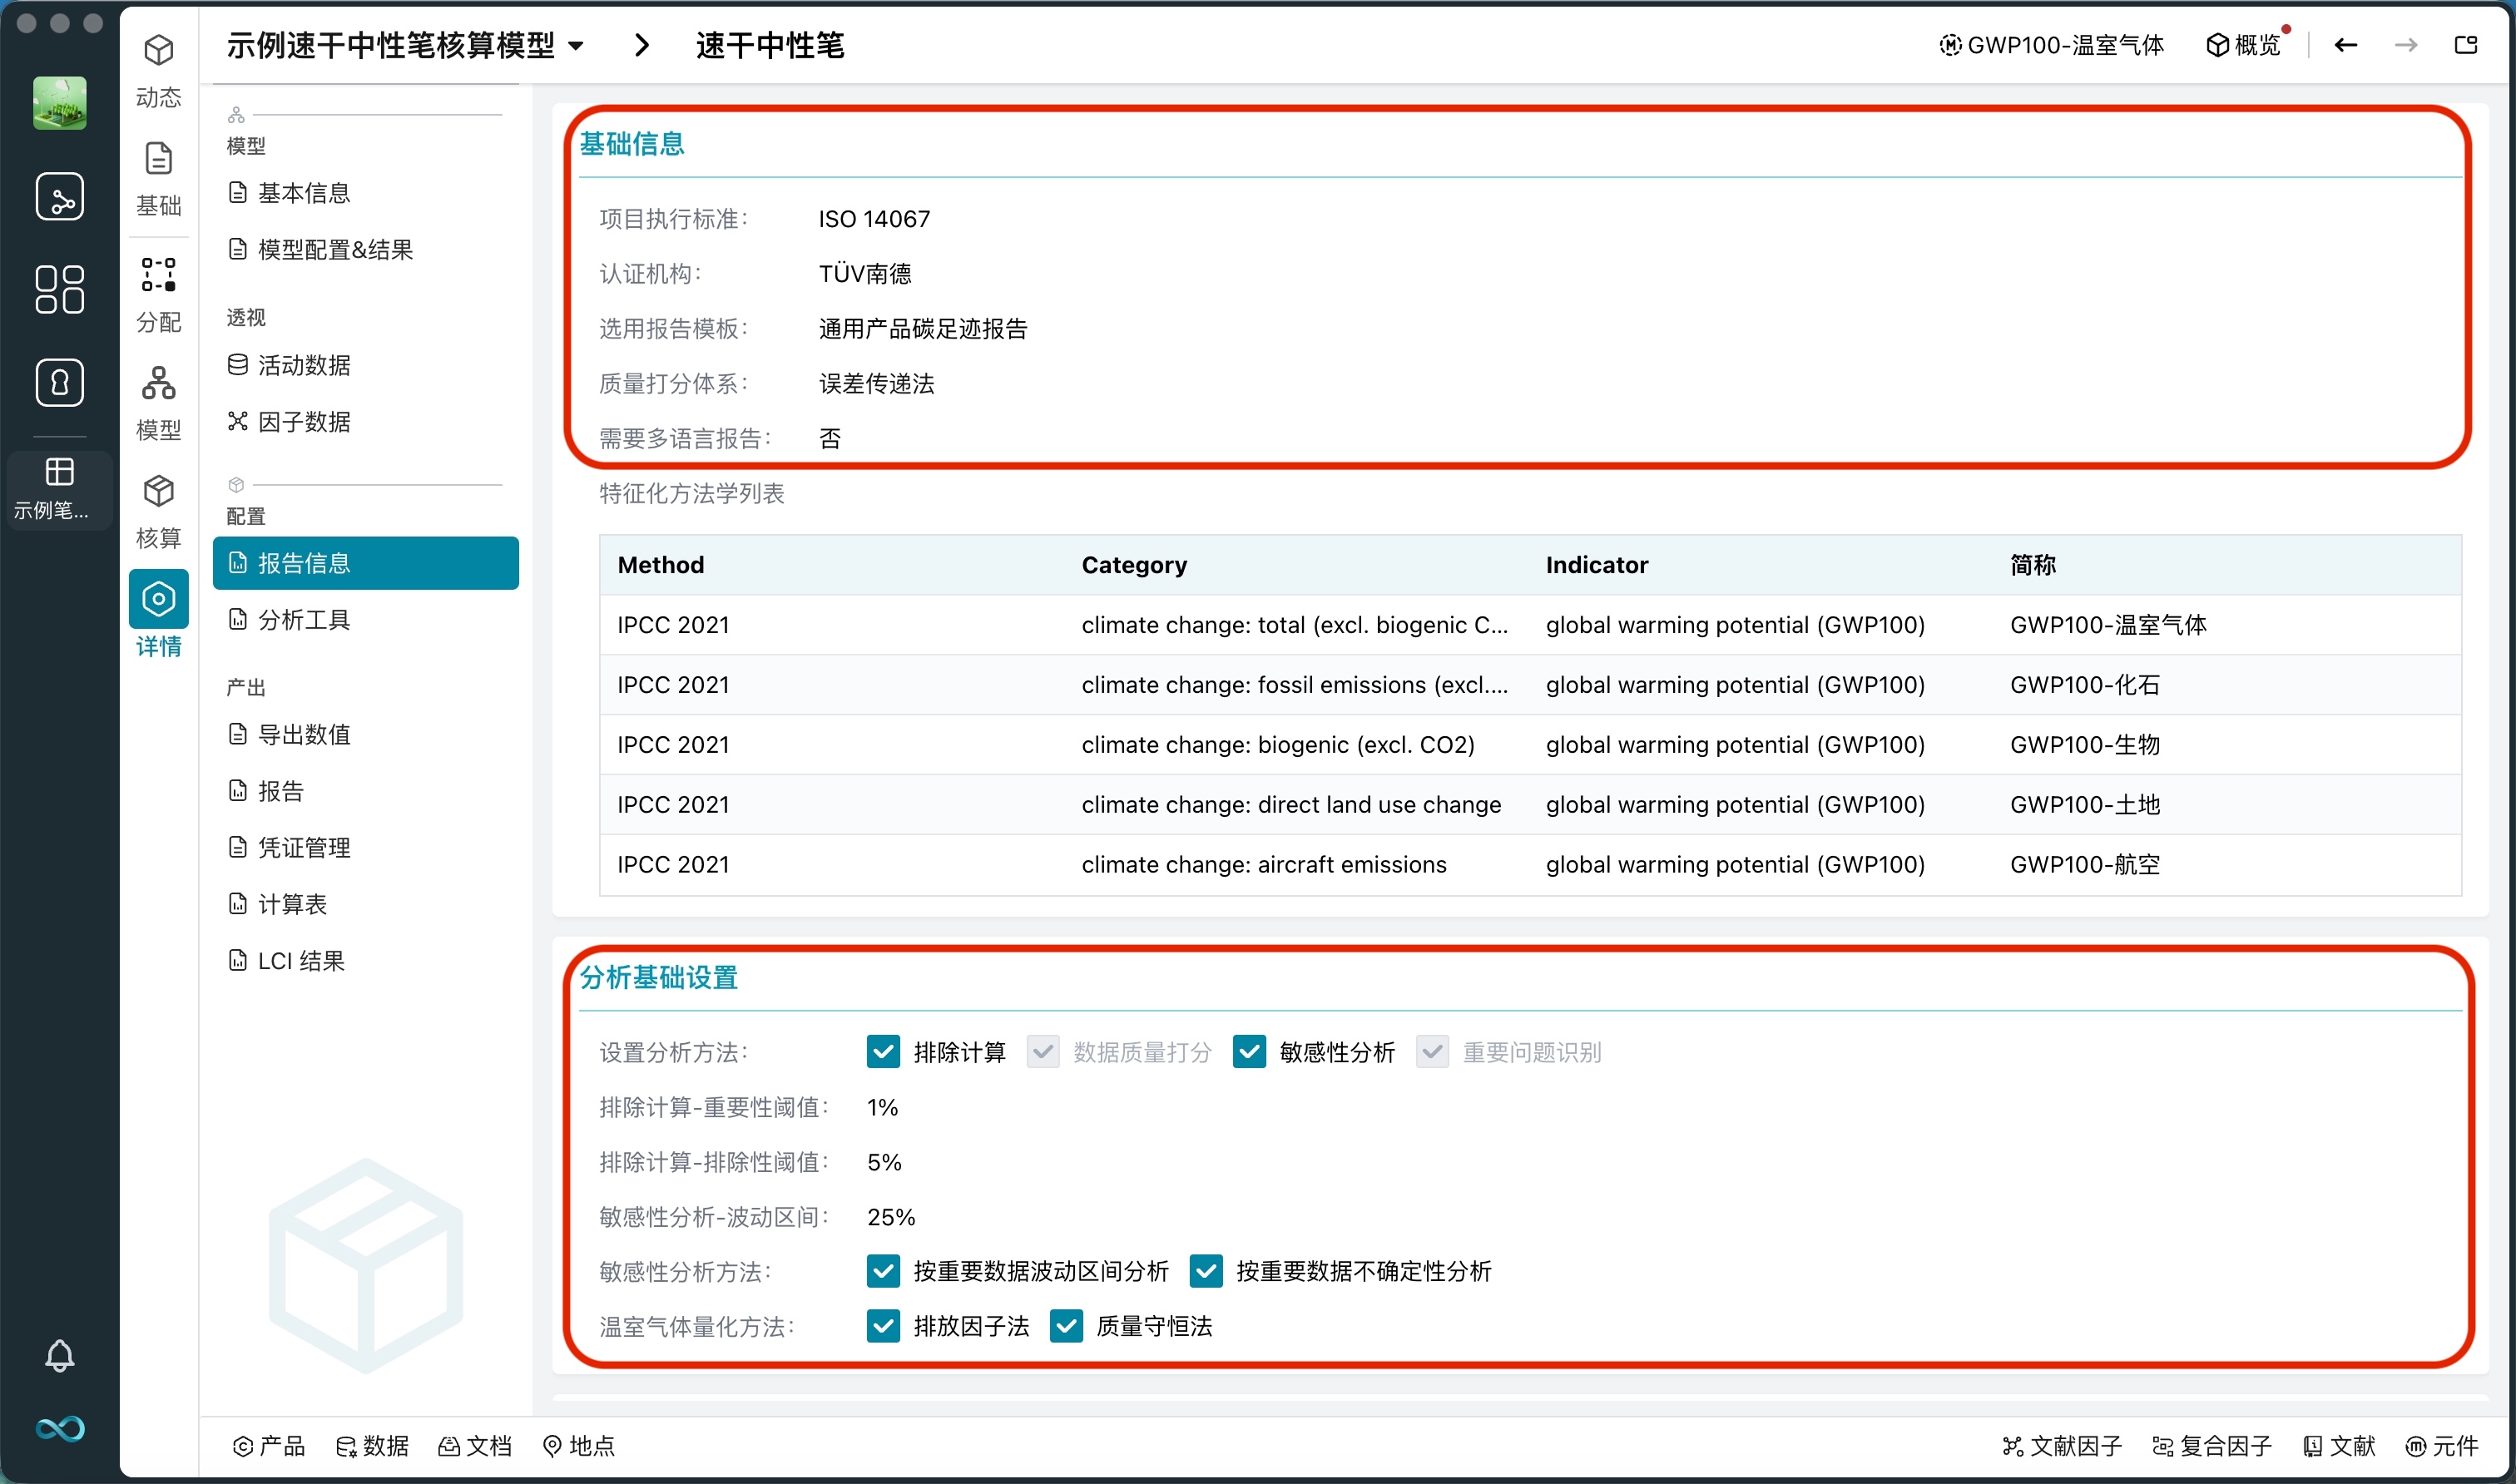The image size is (2516, 1484).
Task: Click the breadcrumb chevron before 速干中性笔
Action: [x=642, y=45]
